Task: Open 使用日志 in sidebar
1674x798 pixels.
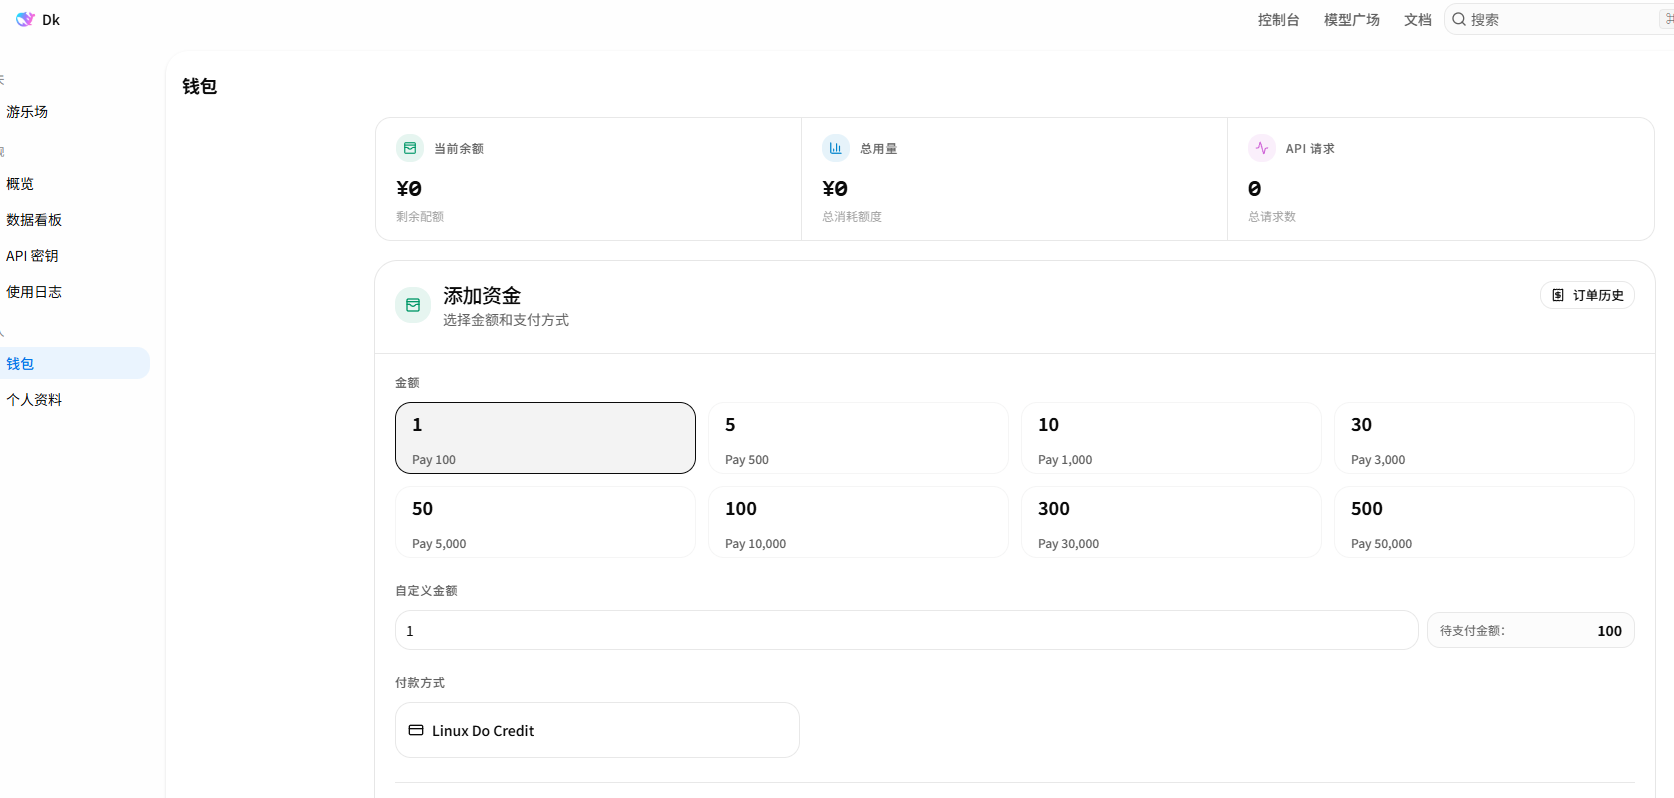Action: click(x=34, y=292)
